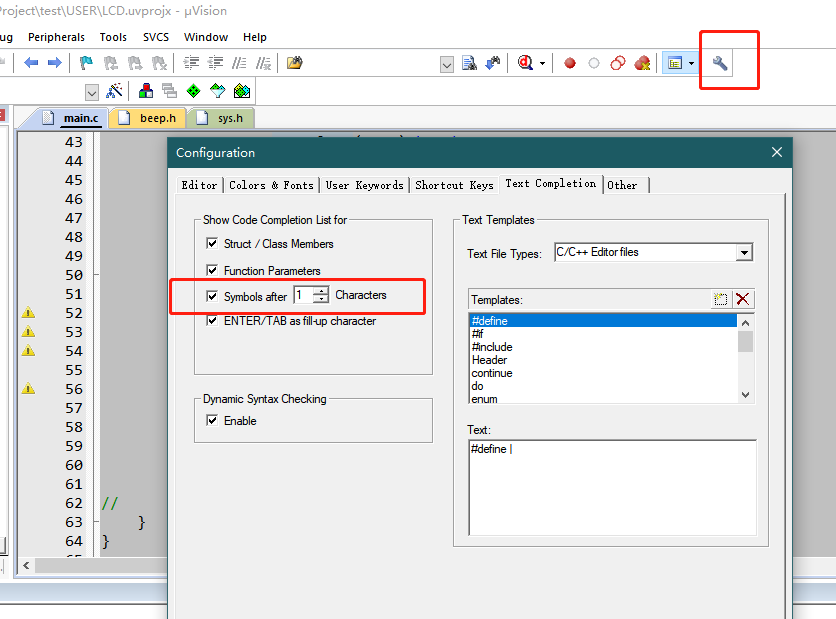The width and height of the screenshot is (836, 619).
Task: Toggle Function Parameters checkbox
Action: 212,270
